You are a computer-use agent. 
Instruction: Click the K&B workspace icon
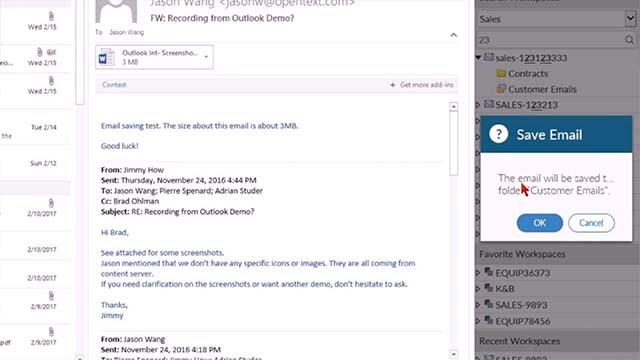(x=489, y=288)
